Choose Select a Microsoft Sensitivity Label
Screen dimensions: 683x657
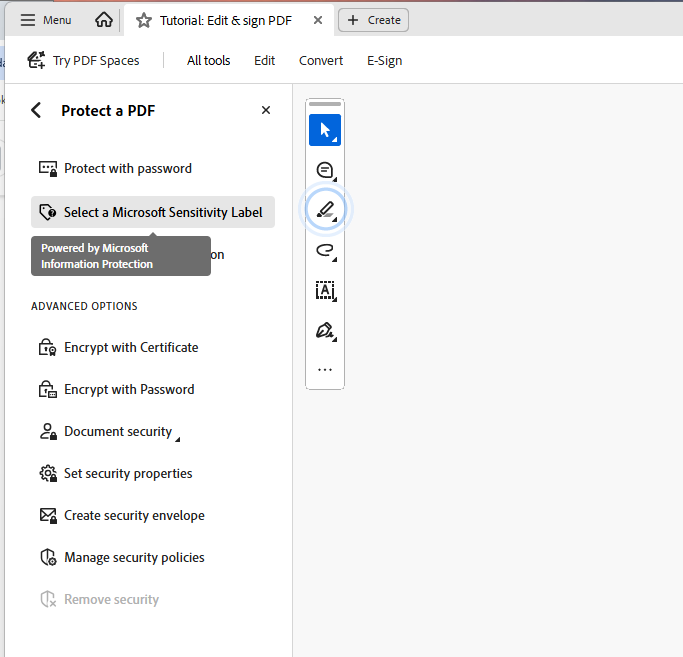coord(152,212)
